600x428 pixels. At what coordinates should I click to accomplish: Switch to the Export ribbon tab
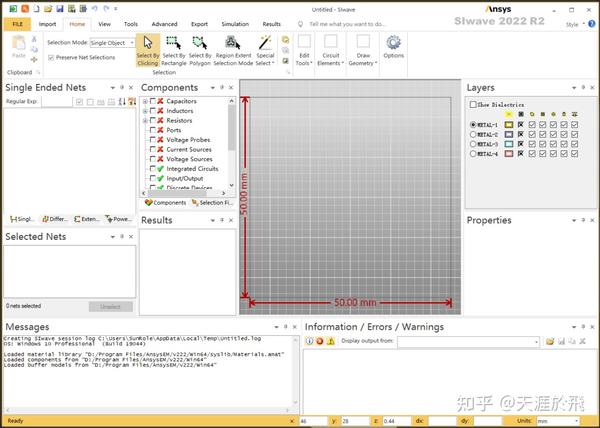point(199,24)
